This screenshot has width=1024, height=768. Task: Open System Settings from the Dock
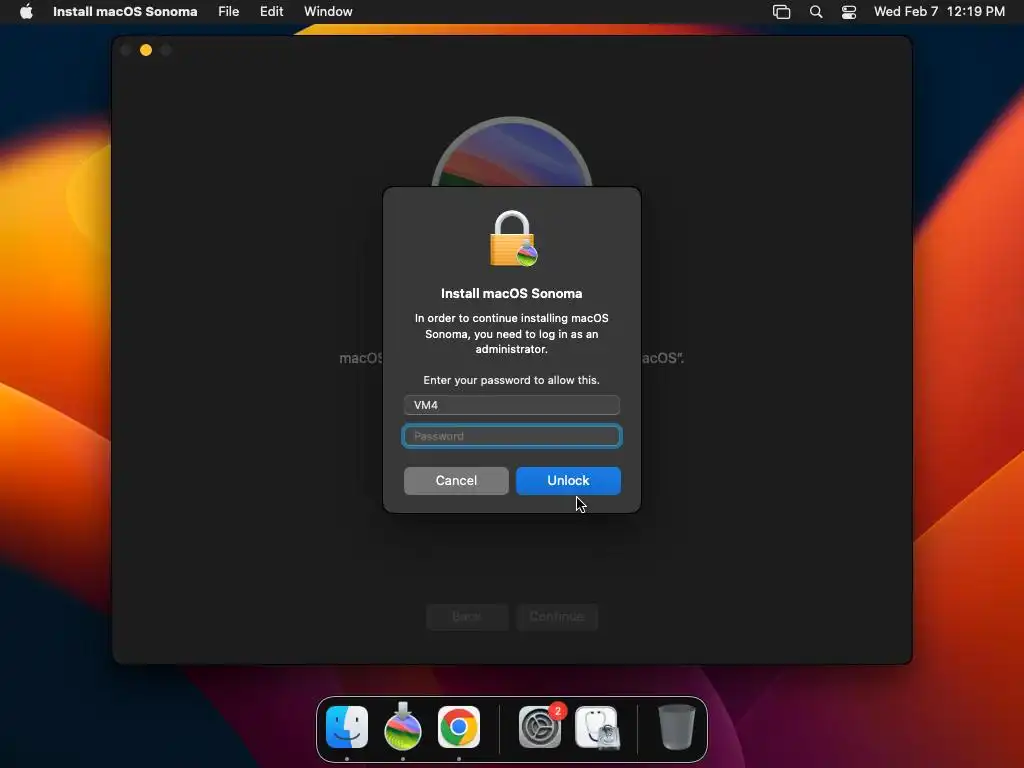(540, 727)
